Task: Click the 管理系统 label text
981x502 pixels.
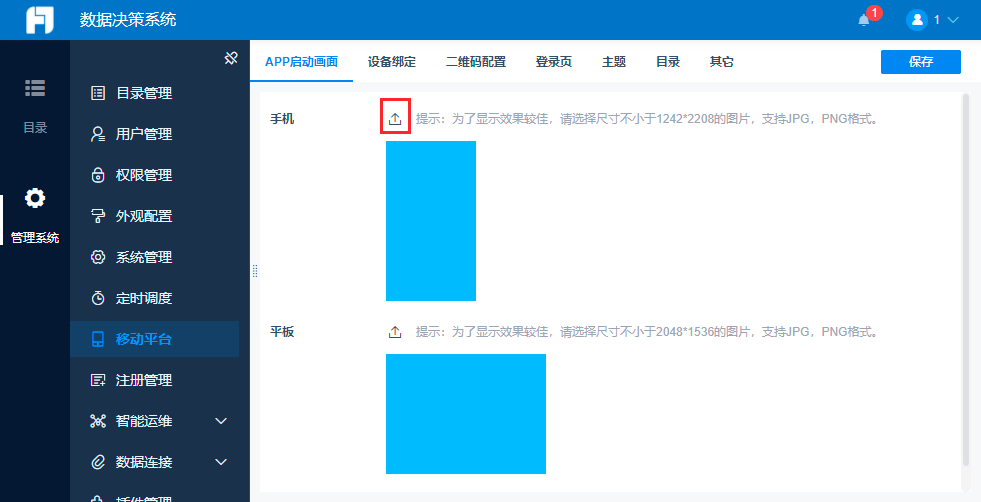Action: pyautogui.click(x=35, y=238)
